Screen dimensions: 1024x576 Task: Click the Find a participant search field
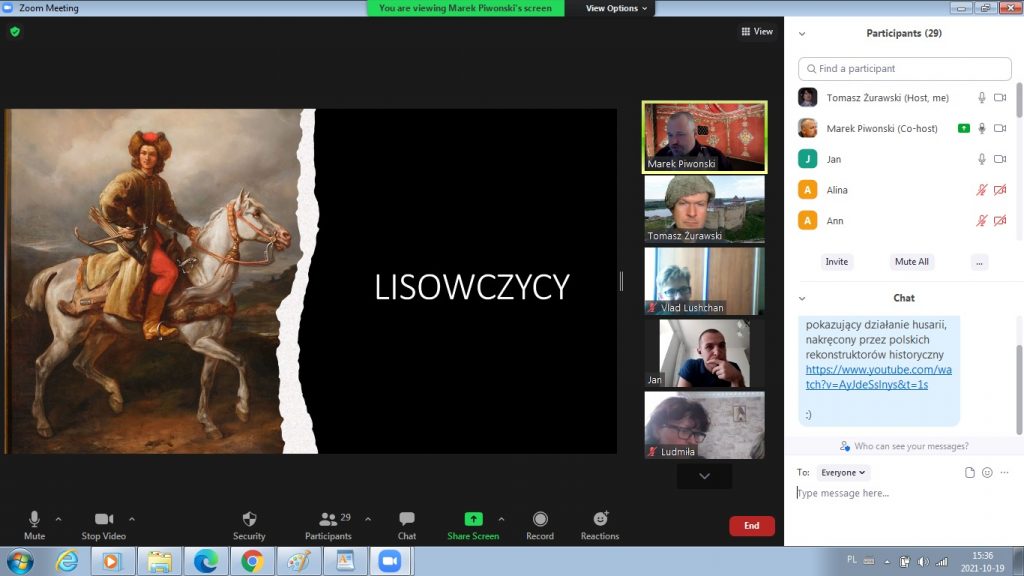905,69
